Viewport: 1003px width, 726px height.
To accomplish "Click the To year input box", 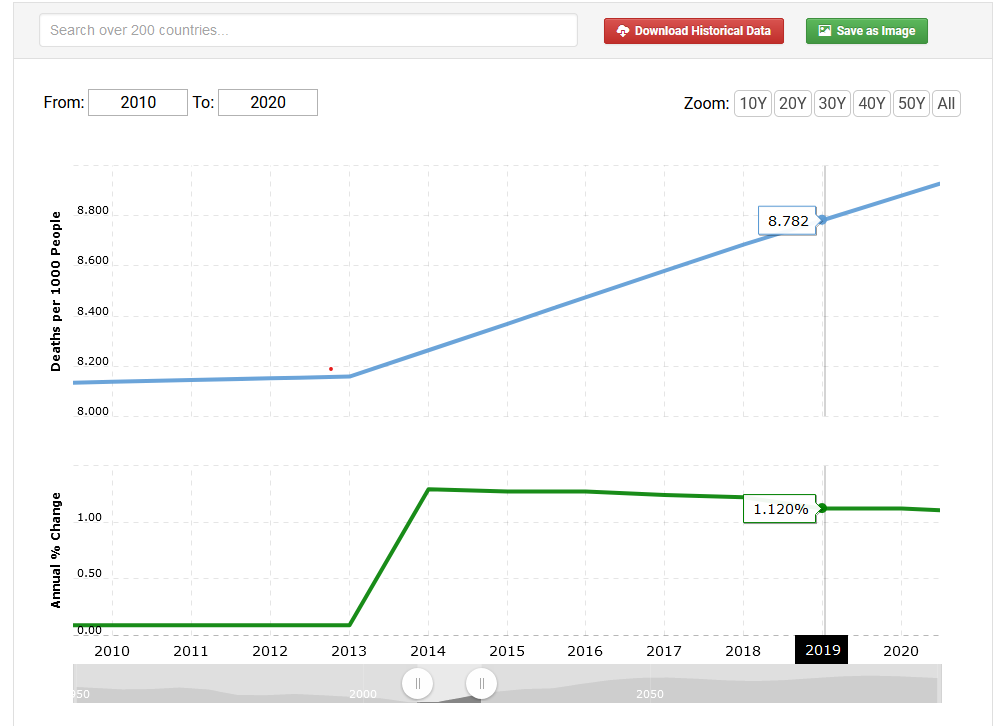I will tap(268, 102).
